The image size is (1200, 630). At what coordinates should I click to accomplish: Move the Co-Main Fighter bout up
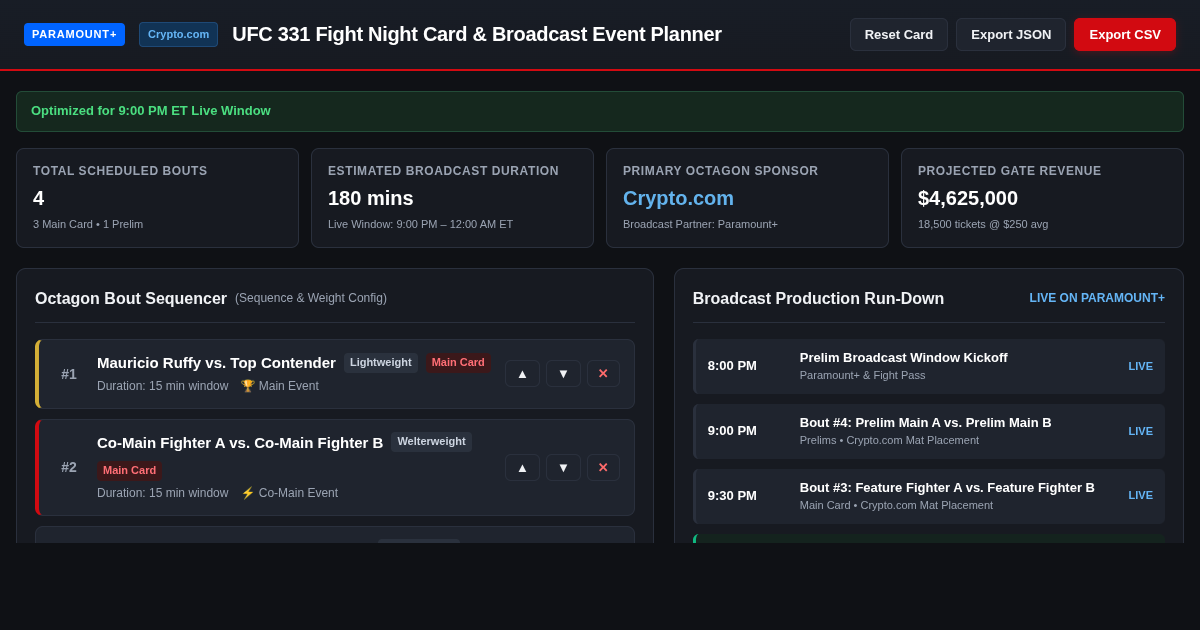(522, 468)
